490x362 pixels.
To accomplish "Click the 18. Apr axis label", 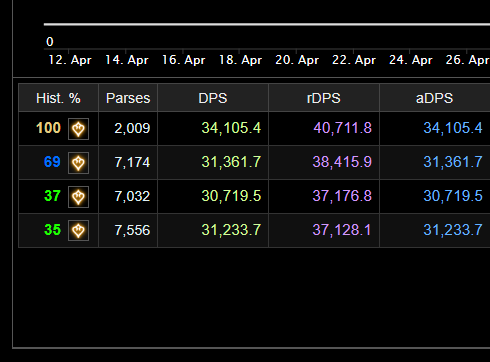I will tap(240, 60).
